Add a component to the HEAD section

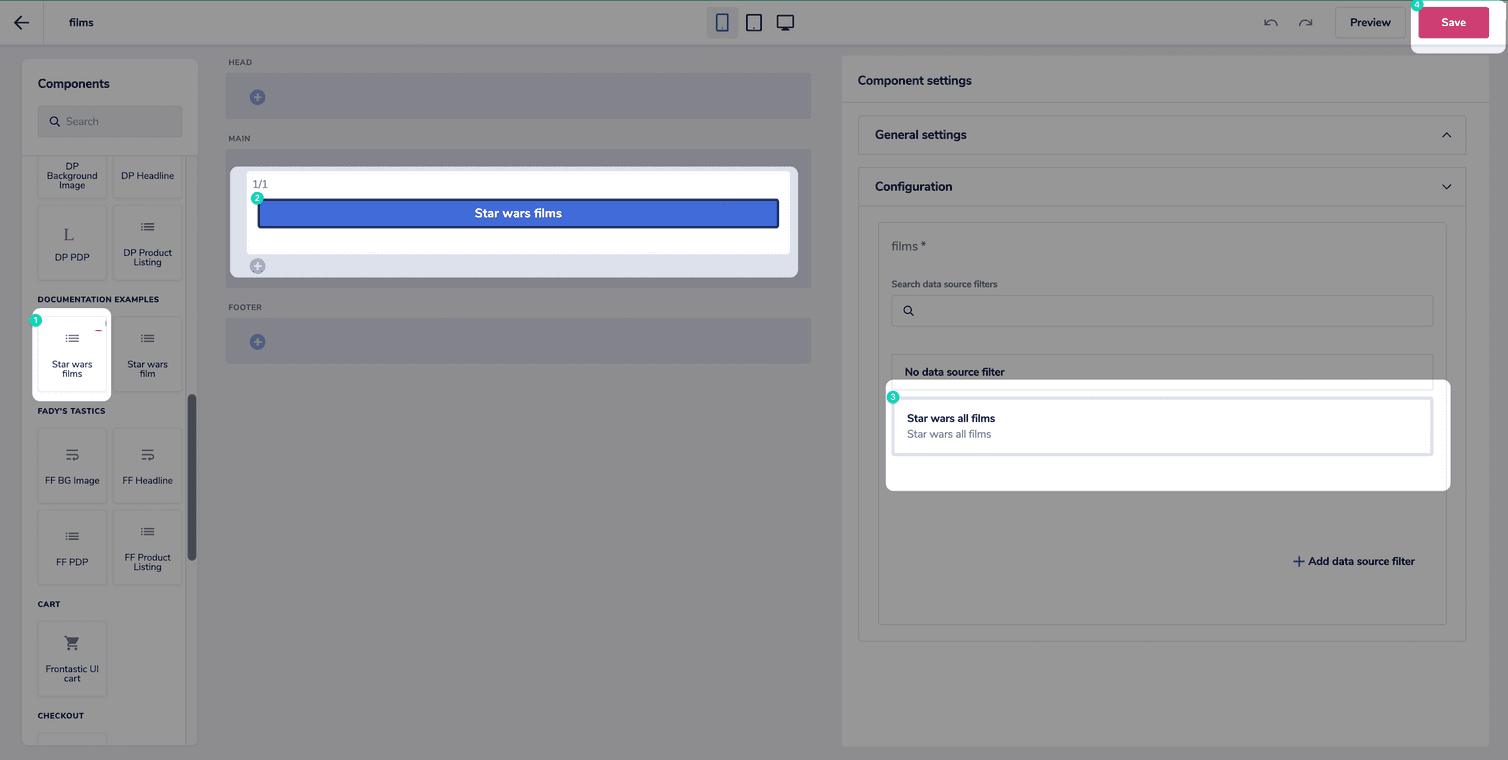point(257,97)
